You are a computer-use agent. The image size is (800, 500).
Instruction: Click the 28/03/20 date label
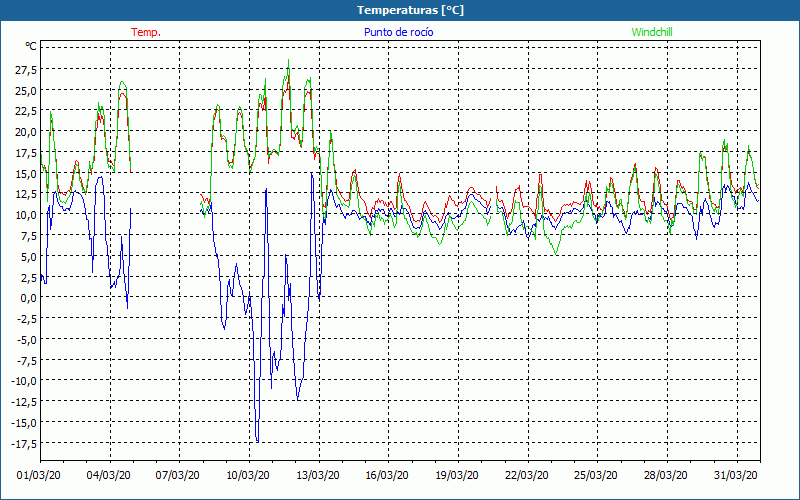(x=666, y=476)
